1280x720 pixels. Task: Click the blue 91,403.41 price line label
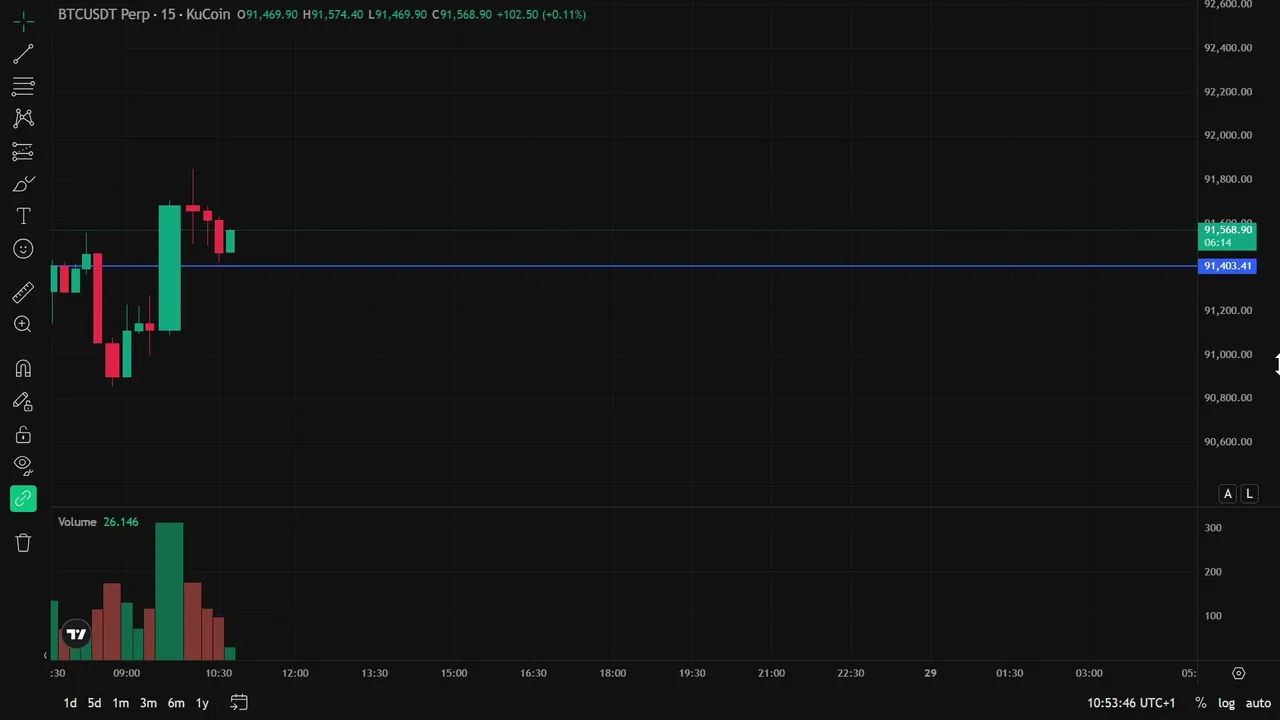[x=1227, y=266]
